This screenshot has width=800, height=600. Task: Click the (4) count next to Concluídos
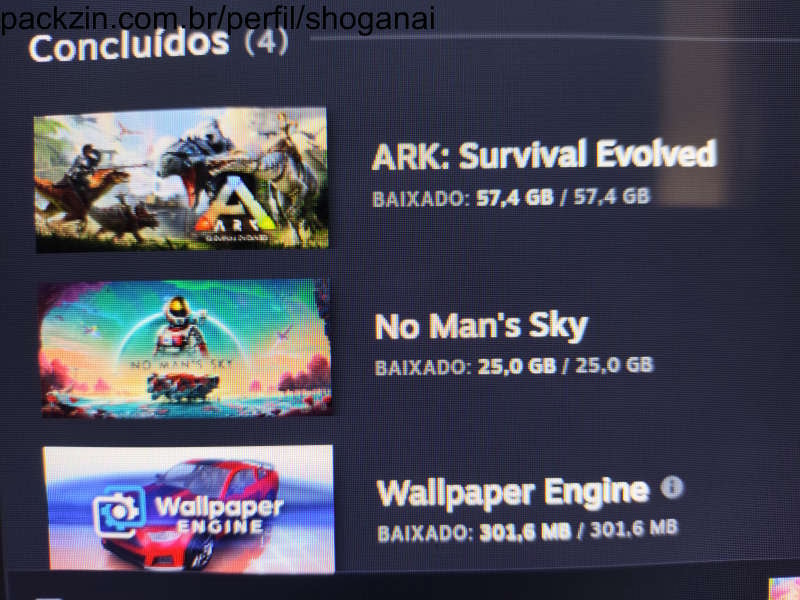(x=266, y=42)
